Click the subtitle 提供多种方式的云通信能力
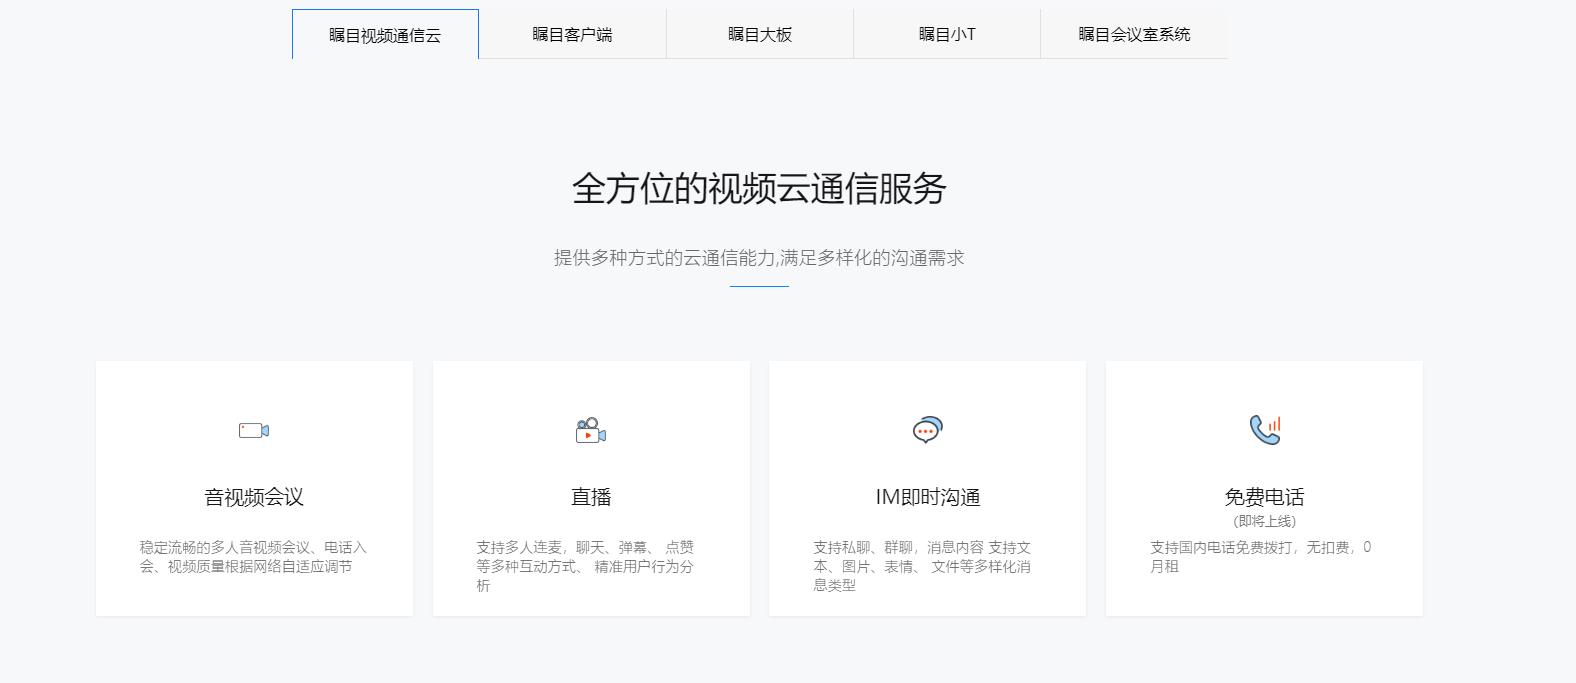Screen dimensions: 1576x683 (759, 258)
